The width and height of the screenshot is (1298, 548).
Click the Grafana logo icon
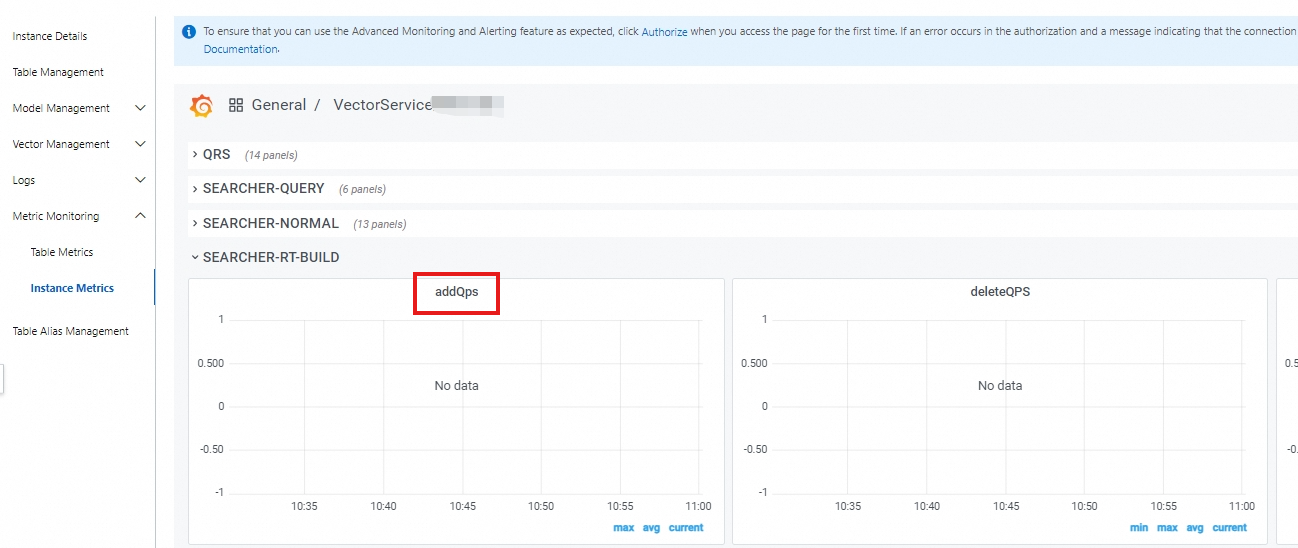[x=201, y=105]
